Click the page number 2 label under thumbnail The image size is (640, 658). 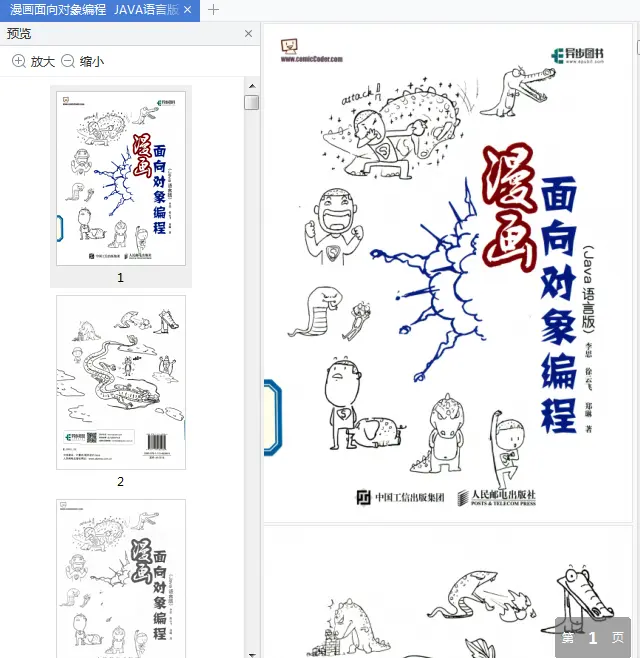pos(120,482)
